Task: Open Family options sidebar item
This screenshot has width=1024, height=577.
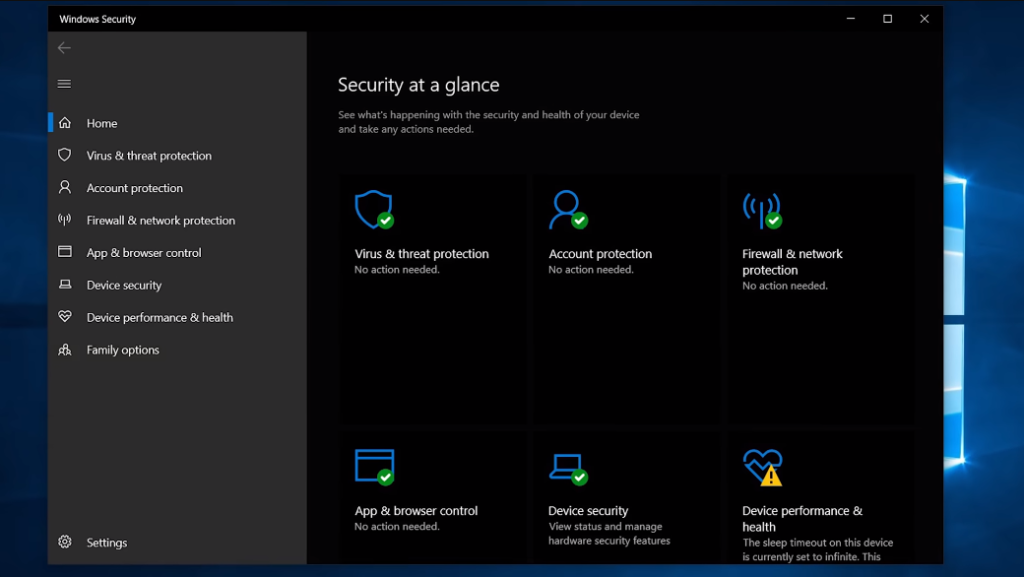Action: pos(177,350)
